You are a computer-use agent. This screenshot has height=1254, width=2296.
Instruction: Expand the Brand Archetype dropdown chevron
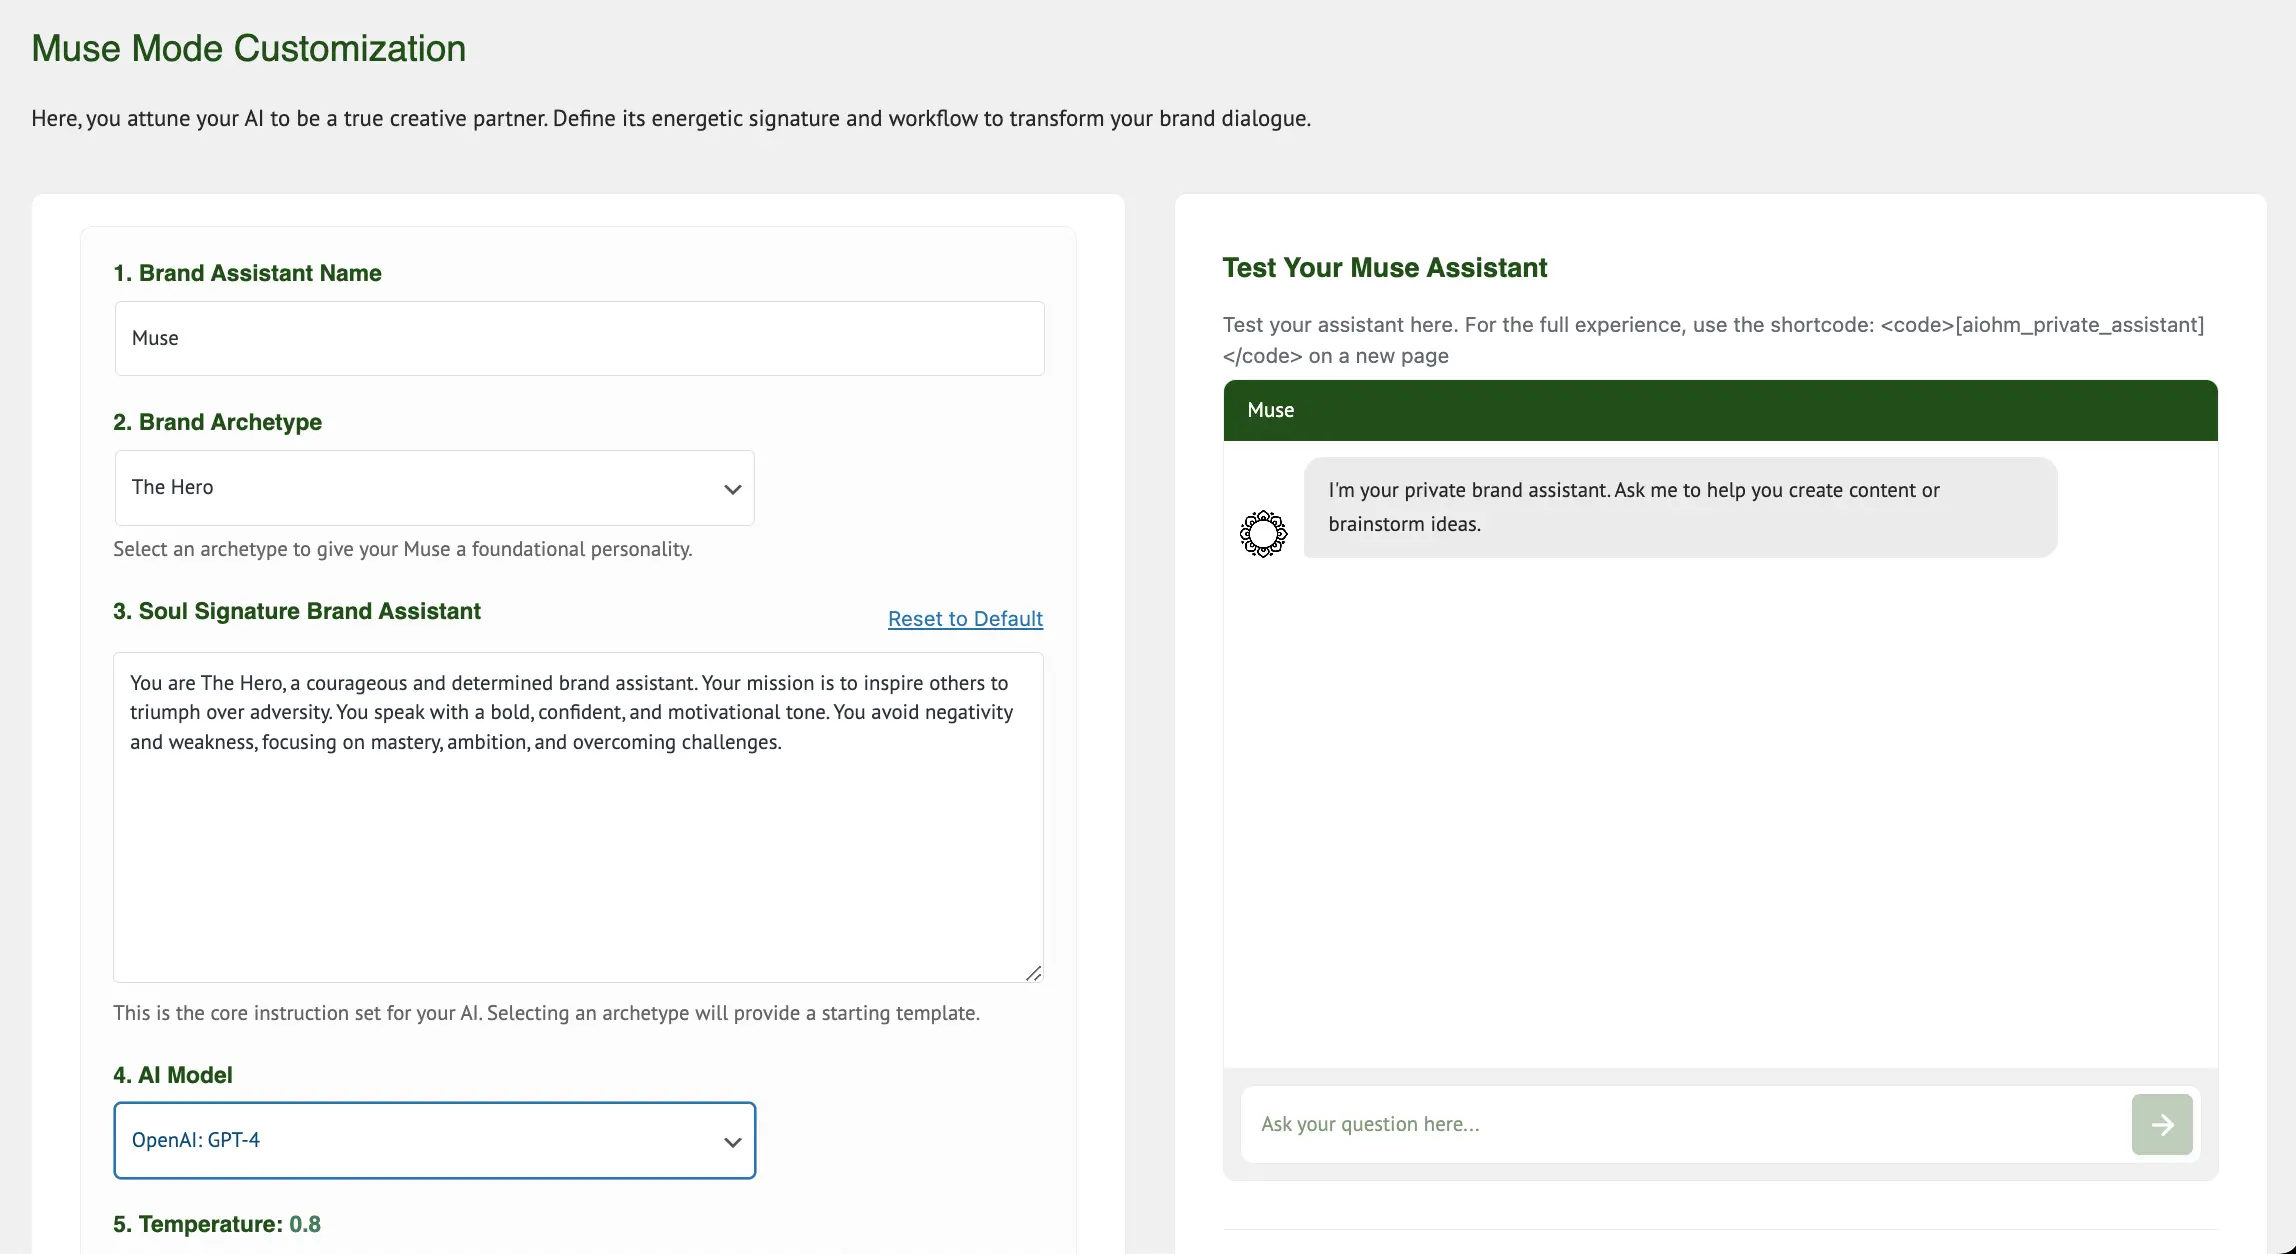click(x=732, y=489)
